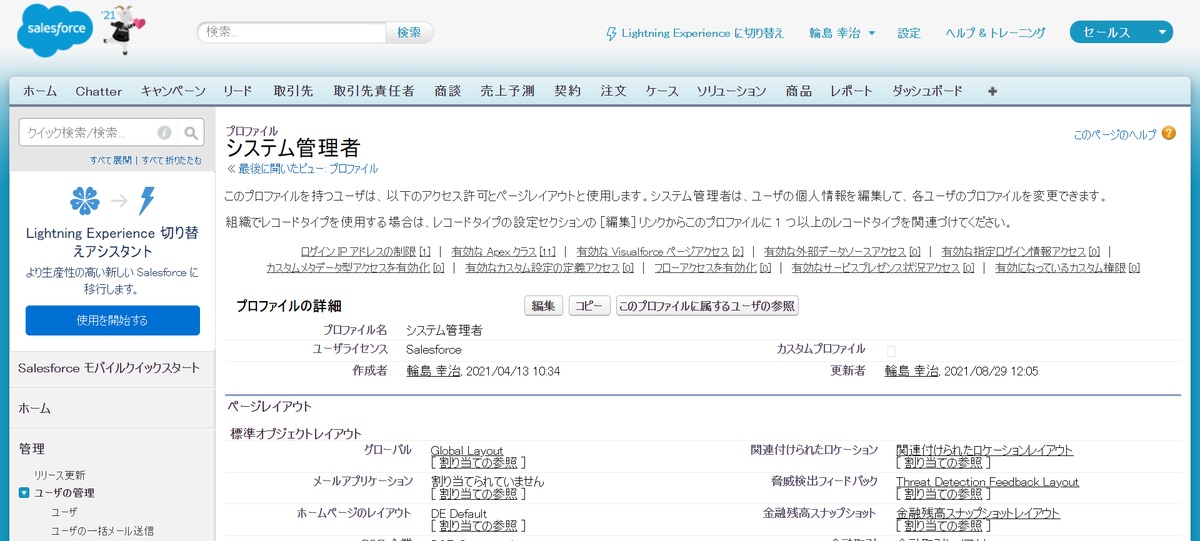Viewport: 1200px width, 541px height.
Task: Open the レポート tab
Action: 851,91
